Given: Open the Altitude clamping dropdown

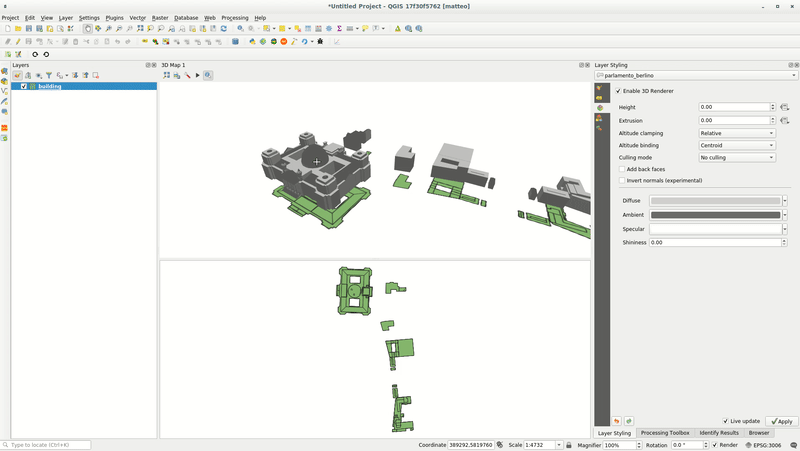Looking at the screenshot, I should tap(736, 133).
